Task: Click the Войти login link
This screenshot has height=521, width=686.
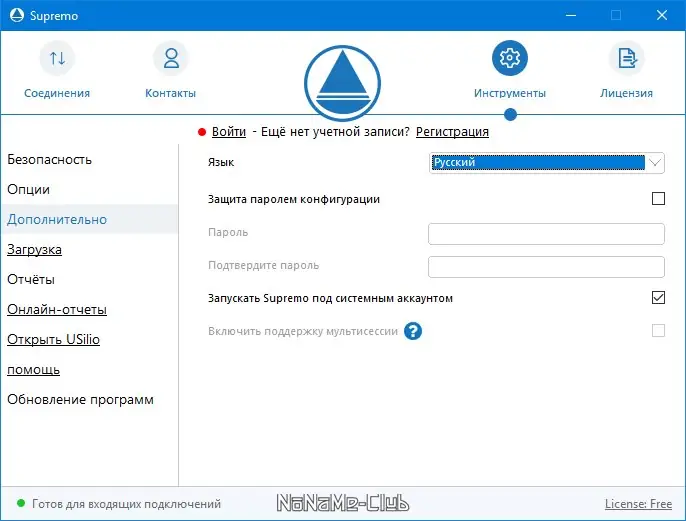Action: (x=229, y=132)
